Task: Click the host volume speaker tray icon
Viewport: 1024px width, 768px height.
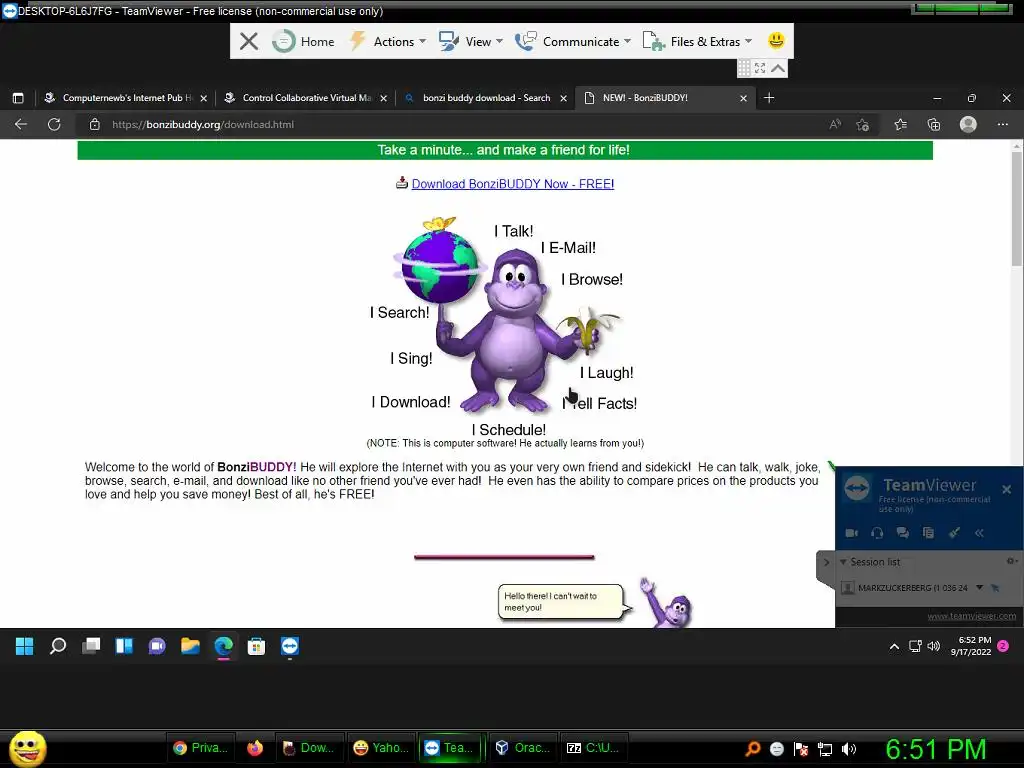Action: pos(849,749)
